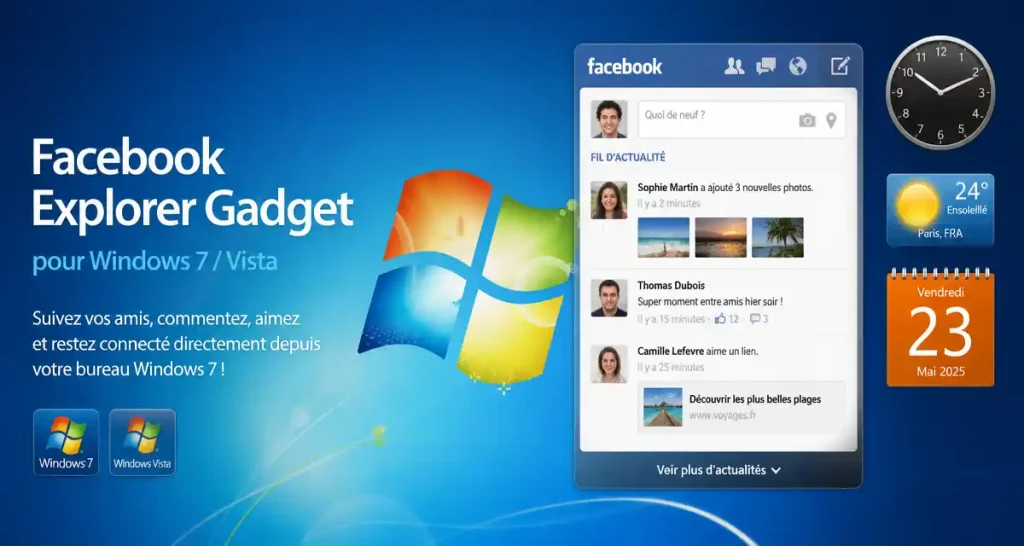The width and height of the screenshot is (1024, 546).
Task: Open 'Découvrir les plus belles plages' link
Action: click(755, 398)
